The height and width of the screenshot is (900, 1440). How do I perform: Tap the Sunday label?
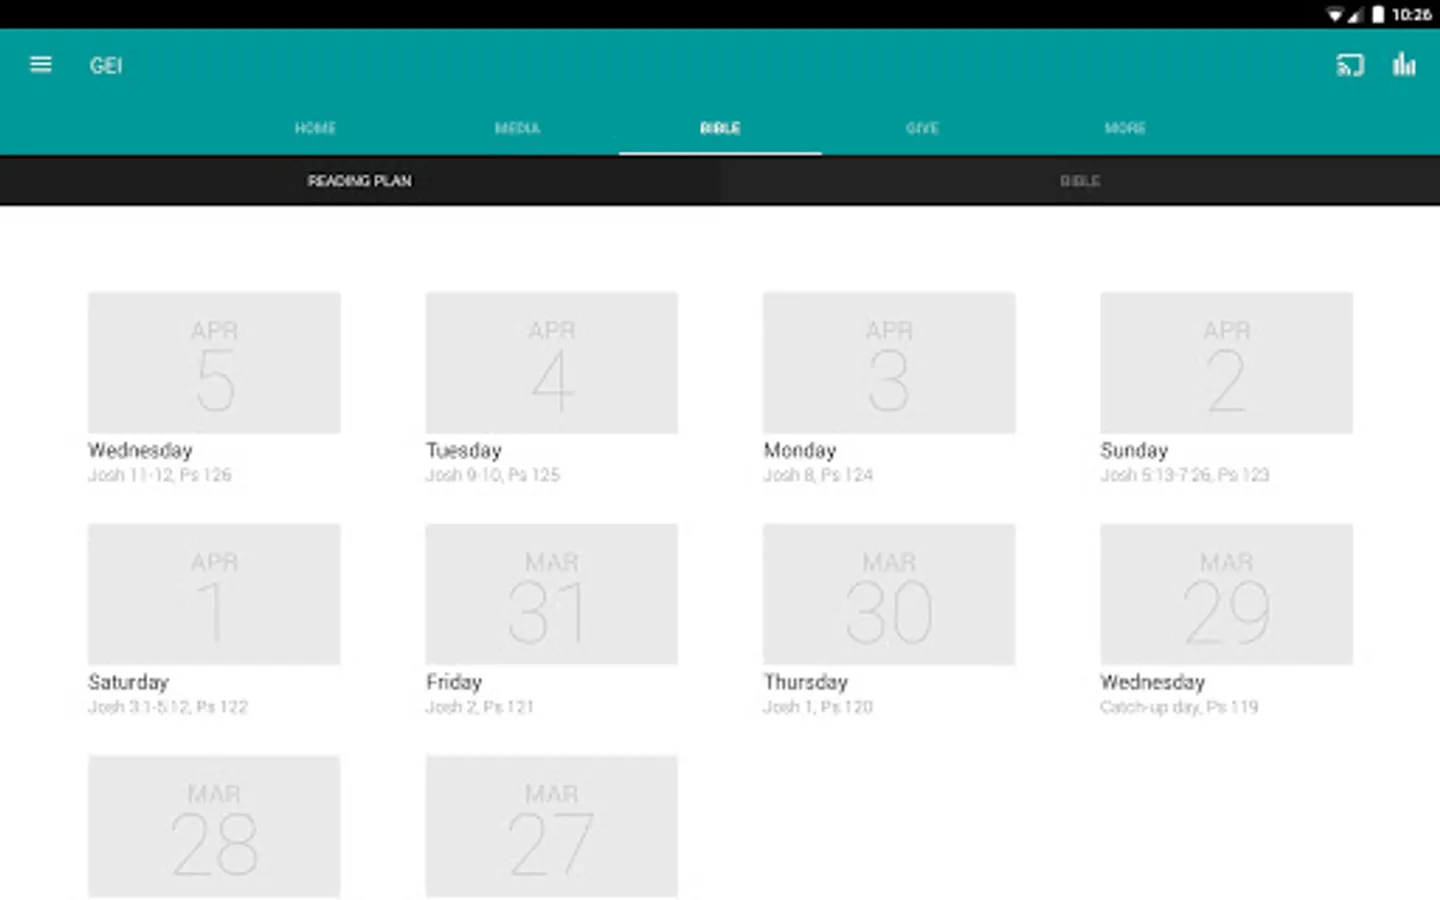(1135, 451)
